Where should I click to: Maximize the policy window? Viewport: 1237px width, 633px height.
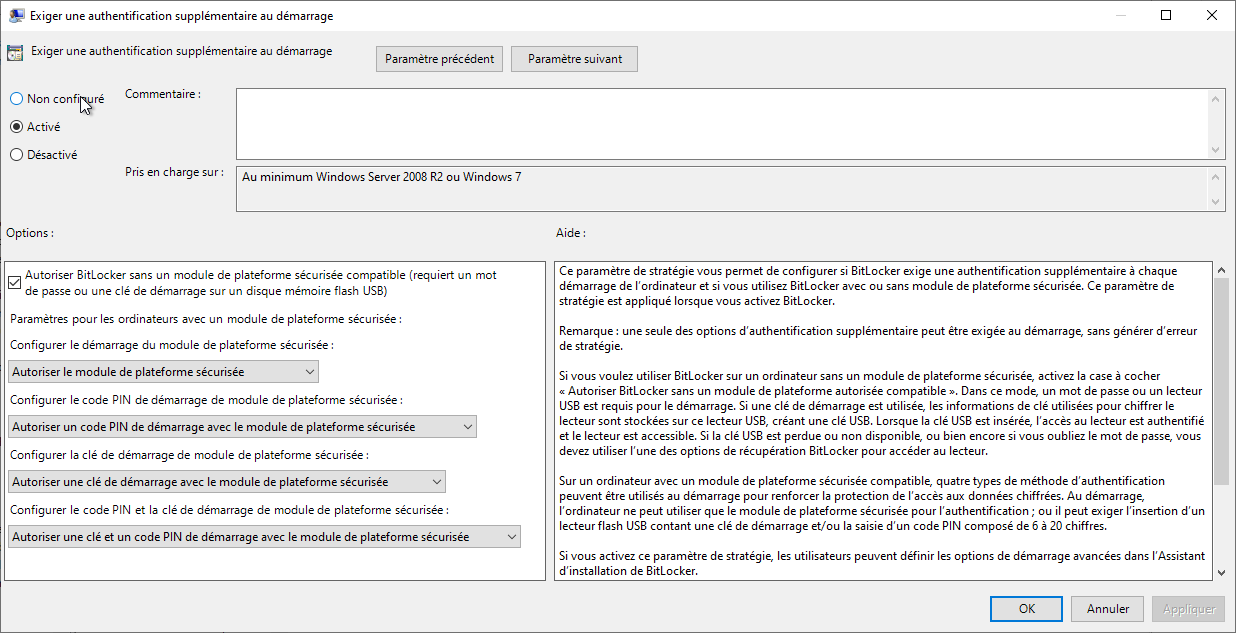(1166, 15)
